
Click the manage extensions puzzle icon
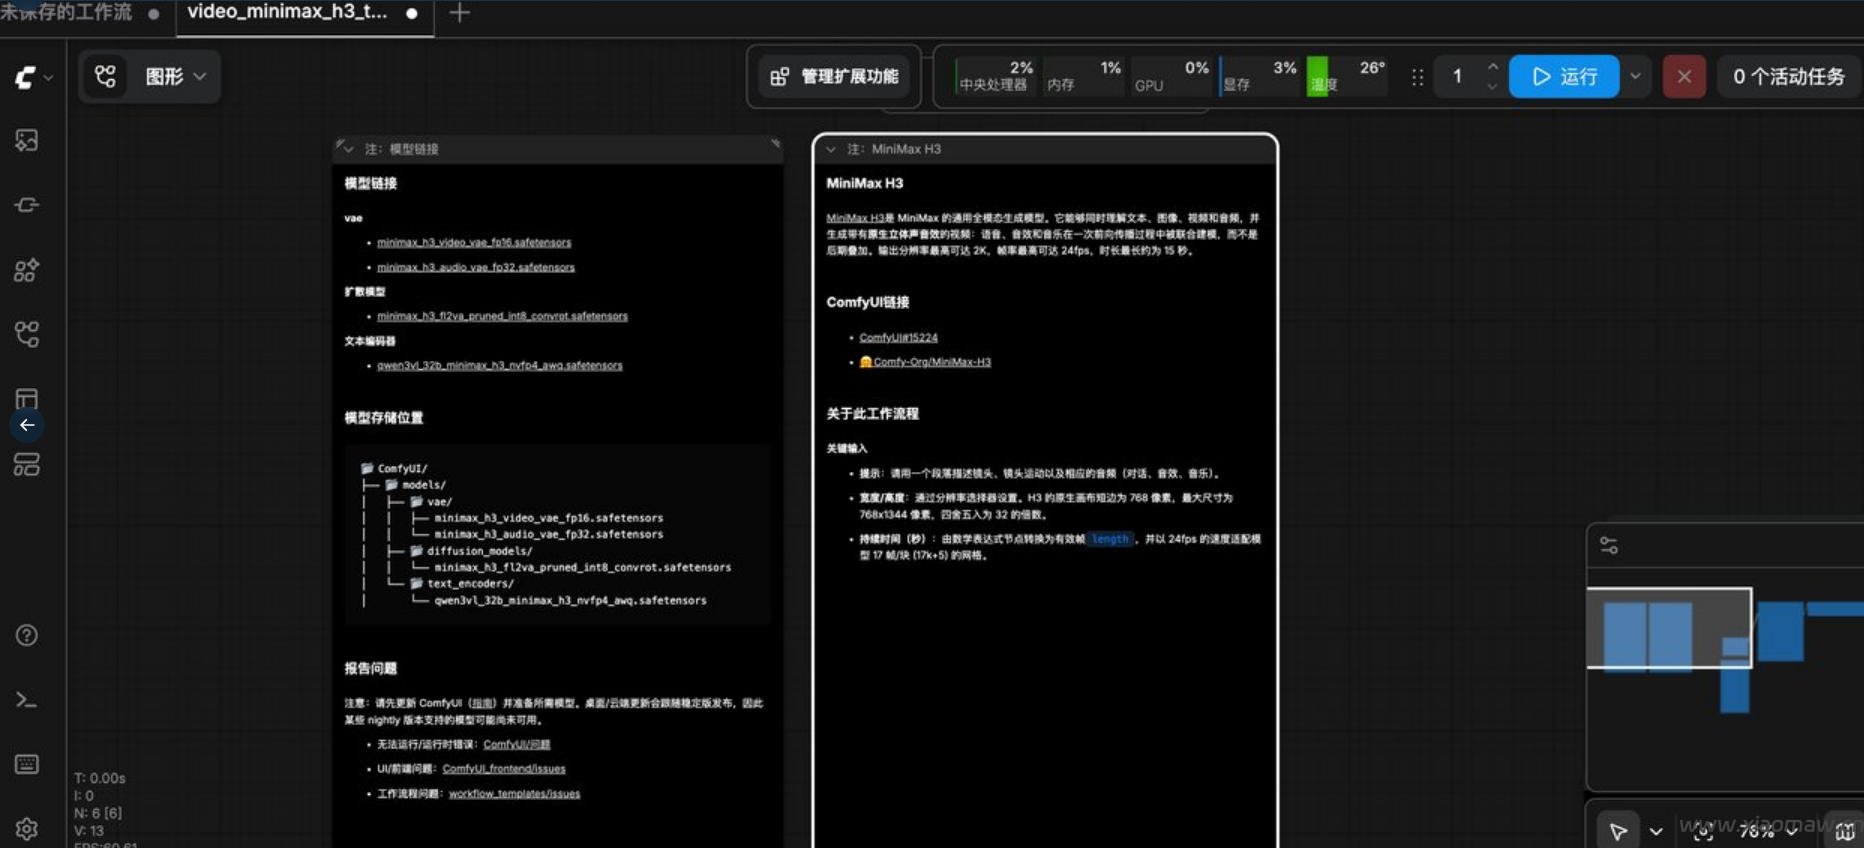[x=780, y=76]
